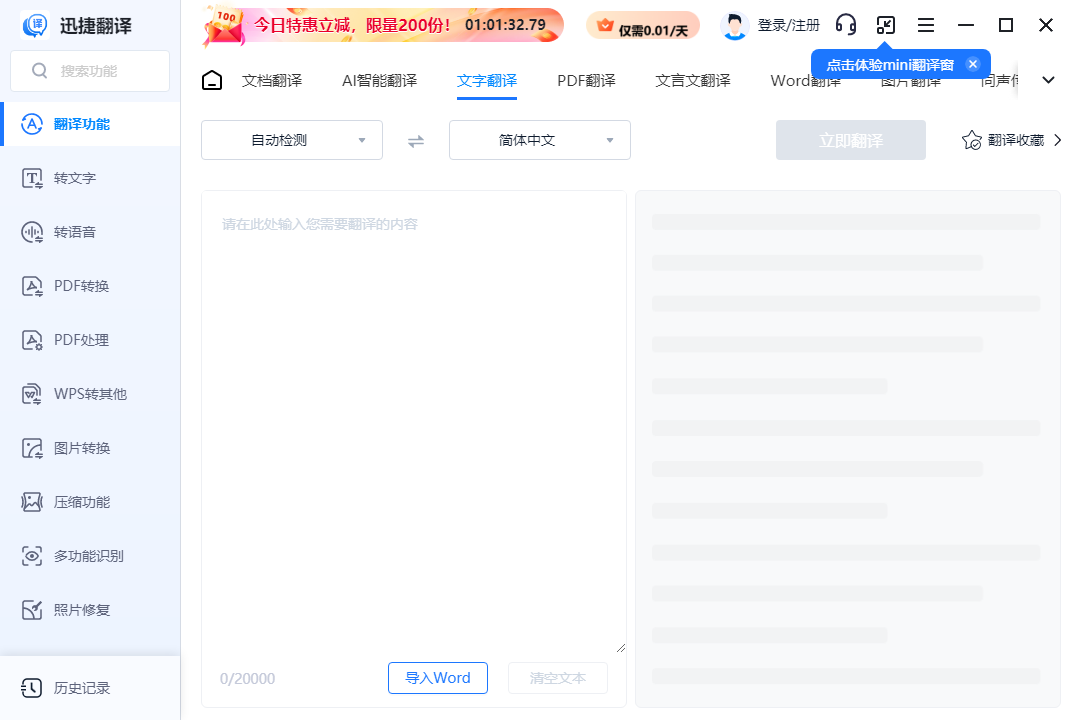Screen dimensions: 1080x720
Task: Open customer service headset icon
Action: click(x=846, y=25)
